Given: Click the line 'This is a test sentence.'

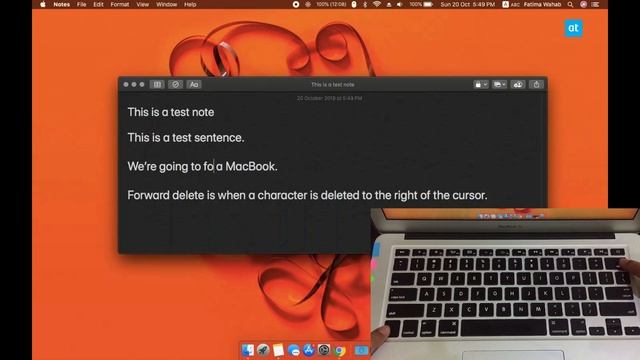Looking at the screenshot, I should pos(186,138).
